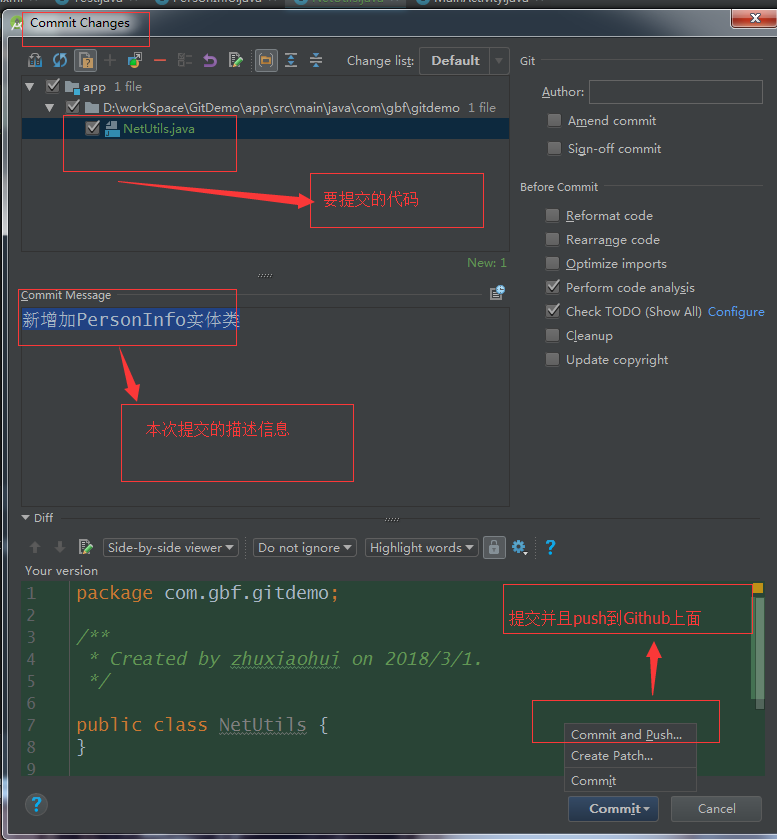Click the Author input field
This screenshot has height=840, width=777.
[x=676, y=92]
